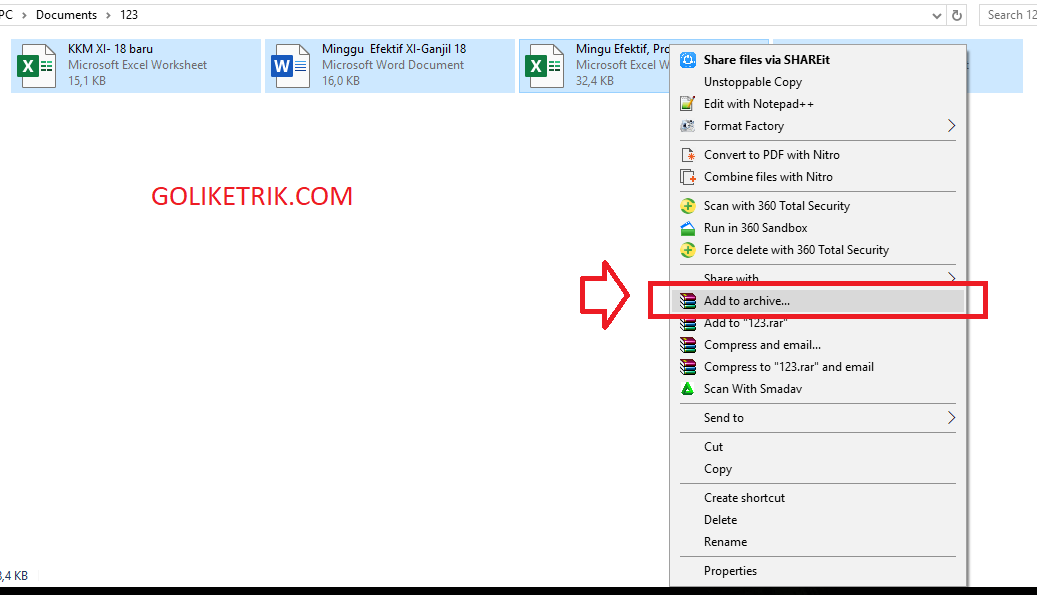Choose Add to "123.rar" entry
Viewport: 1037px width, 595px height.
[x=817, y=323]
